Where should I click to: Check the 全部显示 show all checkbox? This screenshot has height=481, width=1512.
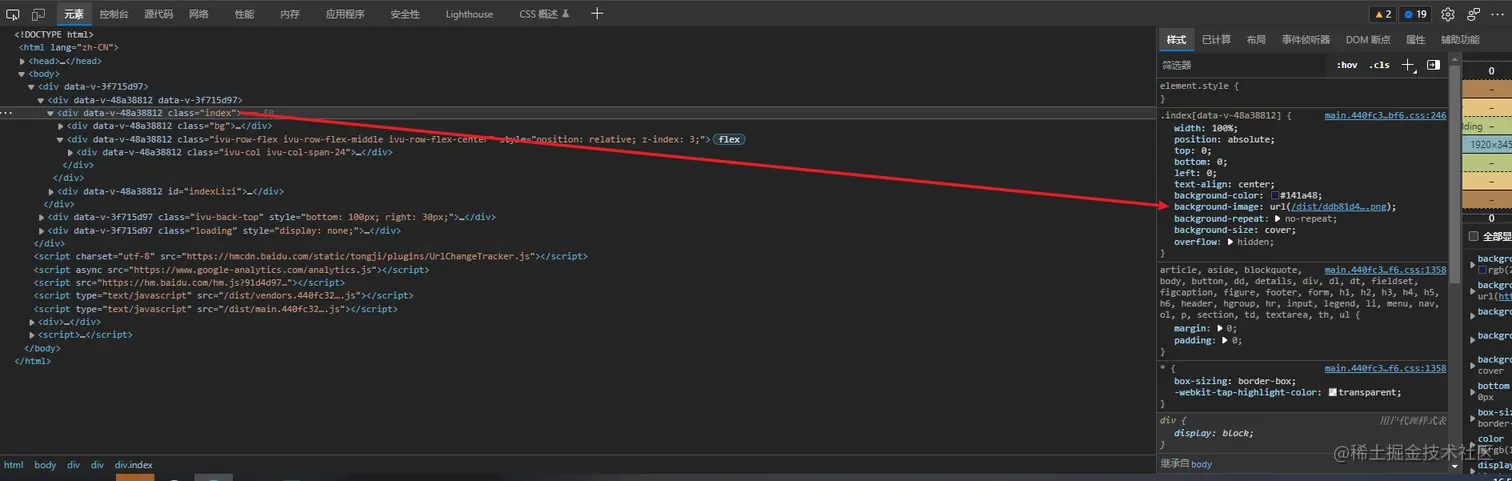coord(1473,237)
